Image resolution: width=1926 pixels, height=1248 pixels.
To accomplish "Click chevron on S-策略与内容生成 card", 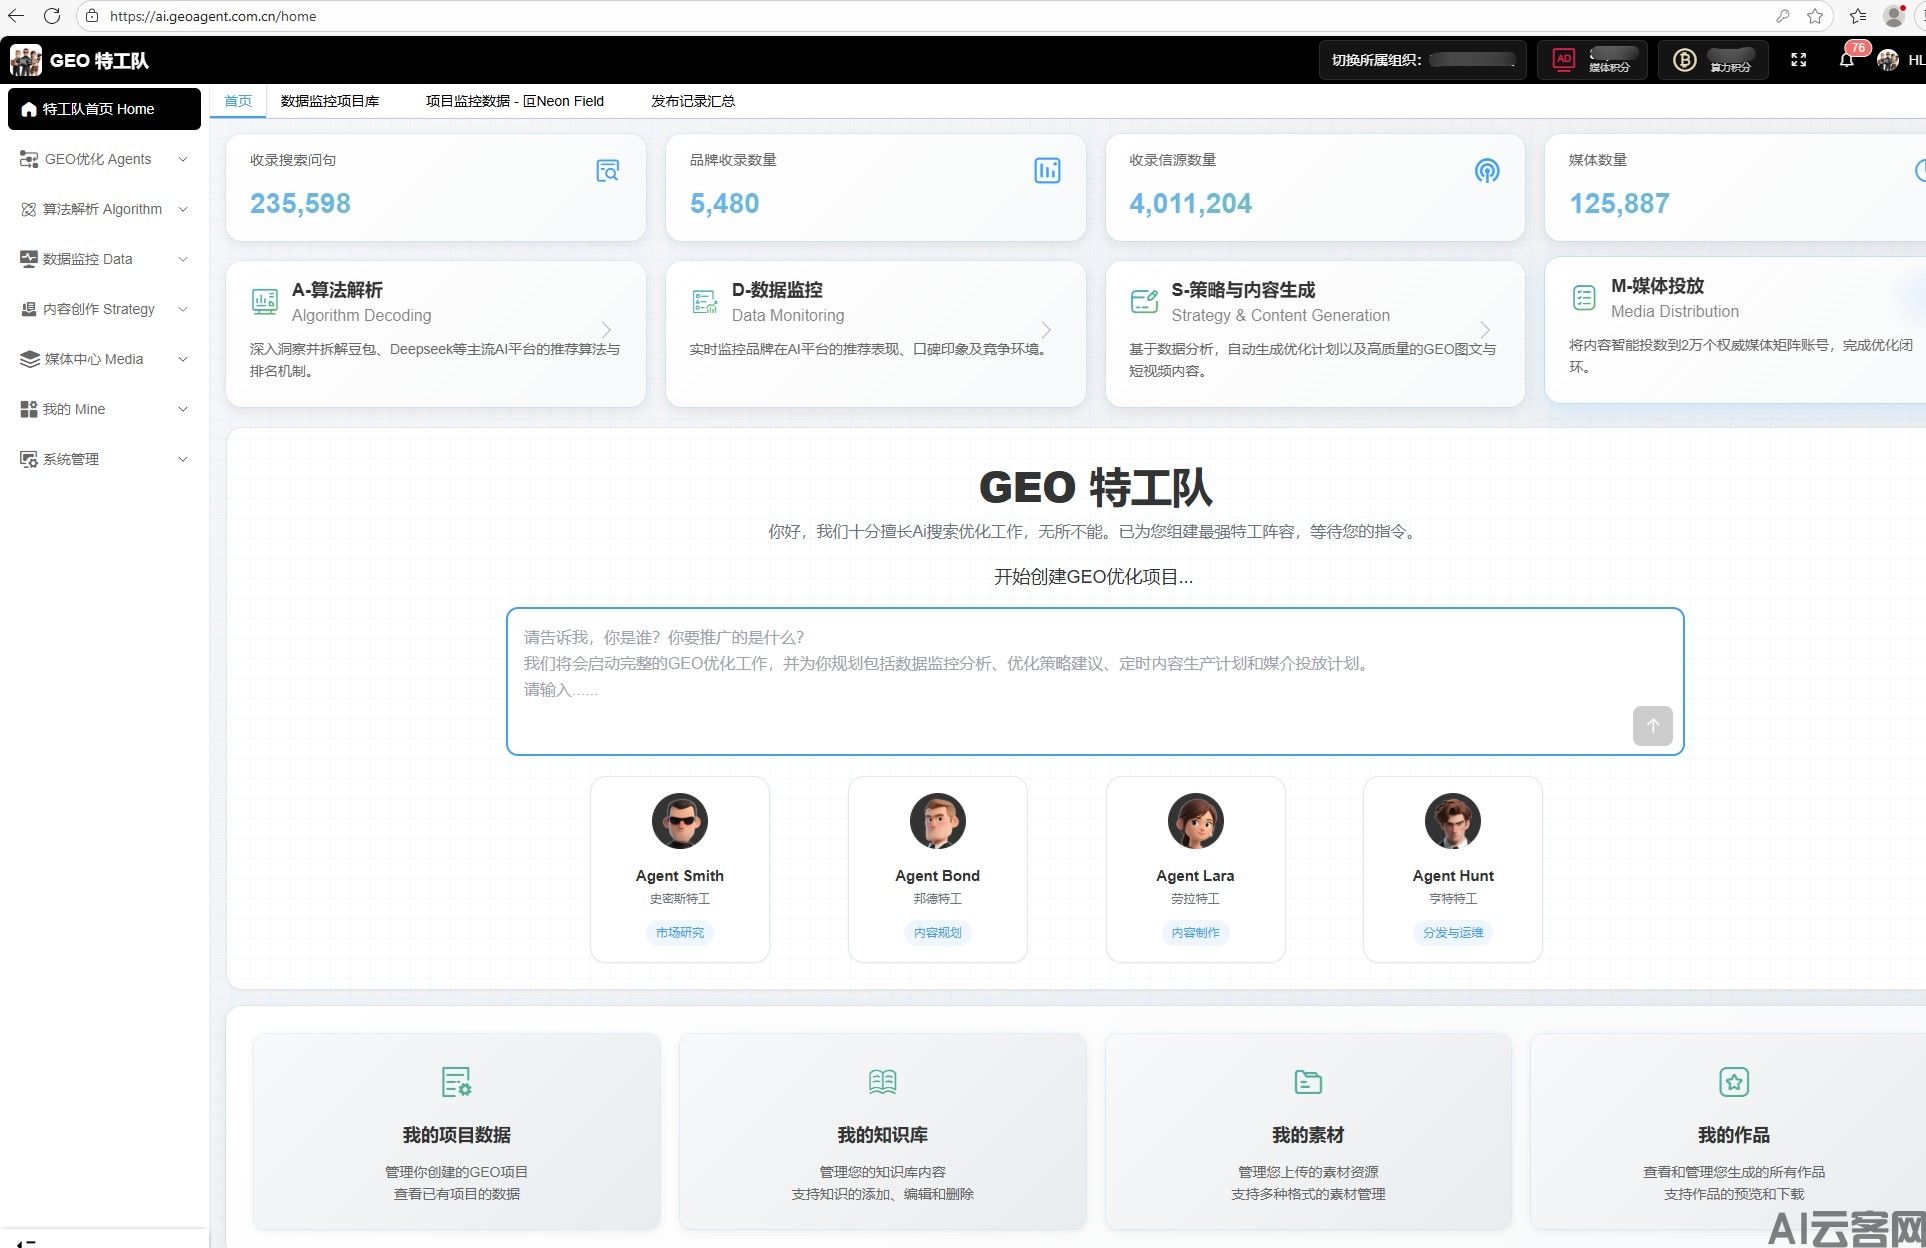I will click(1486, 330).
